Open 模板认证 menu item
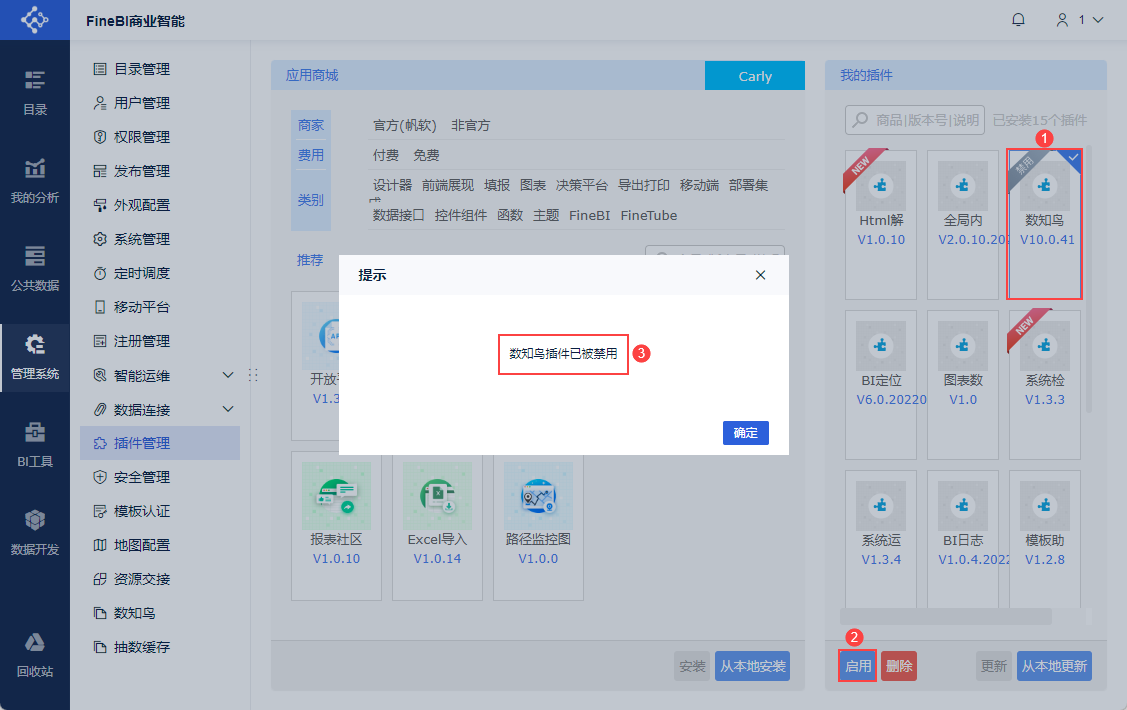The image size is (1127, 710). tap(160, 511)
